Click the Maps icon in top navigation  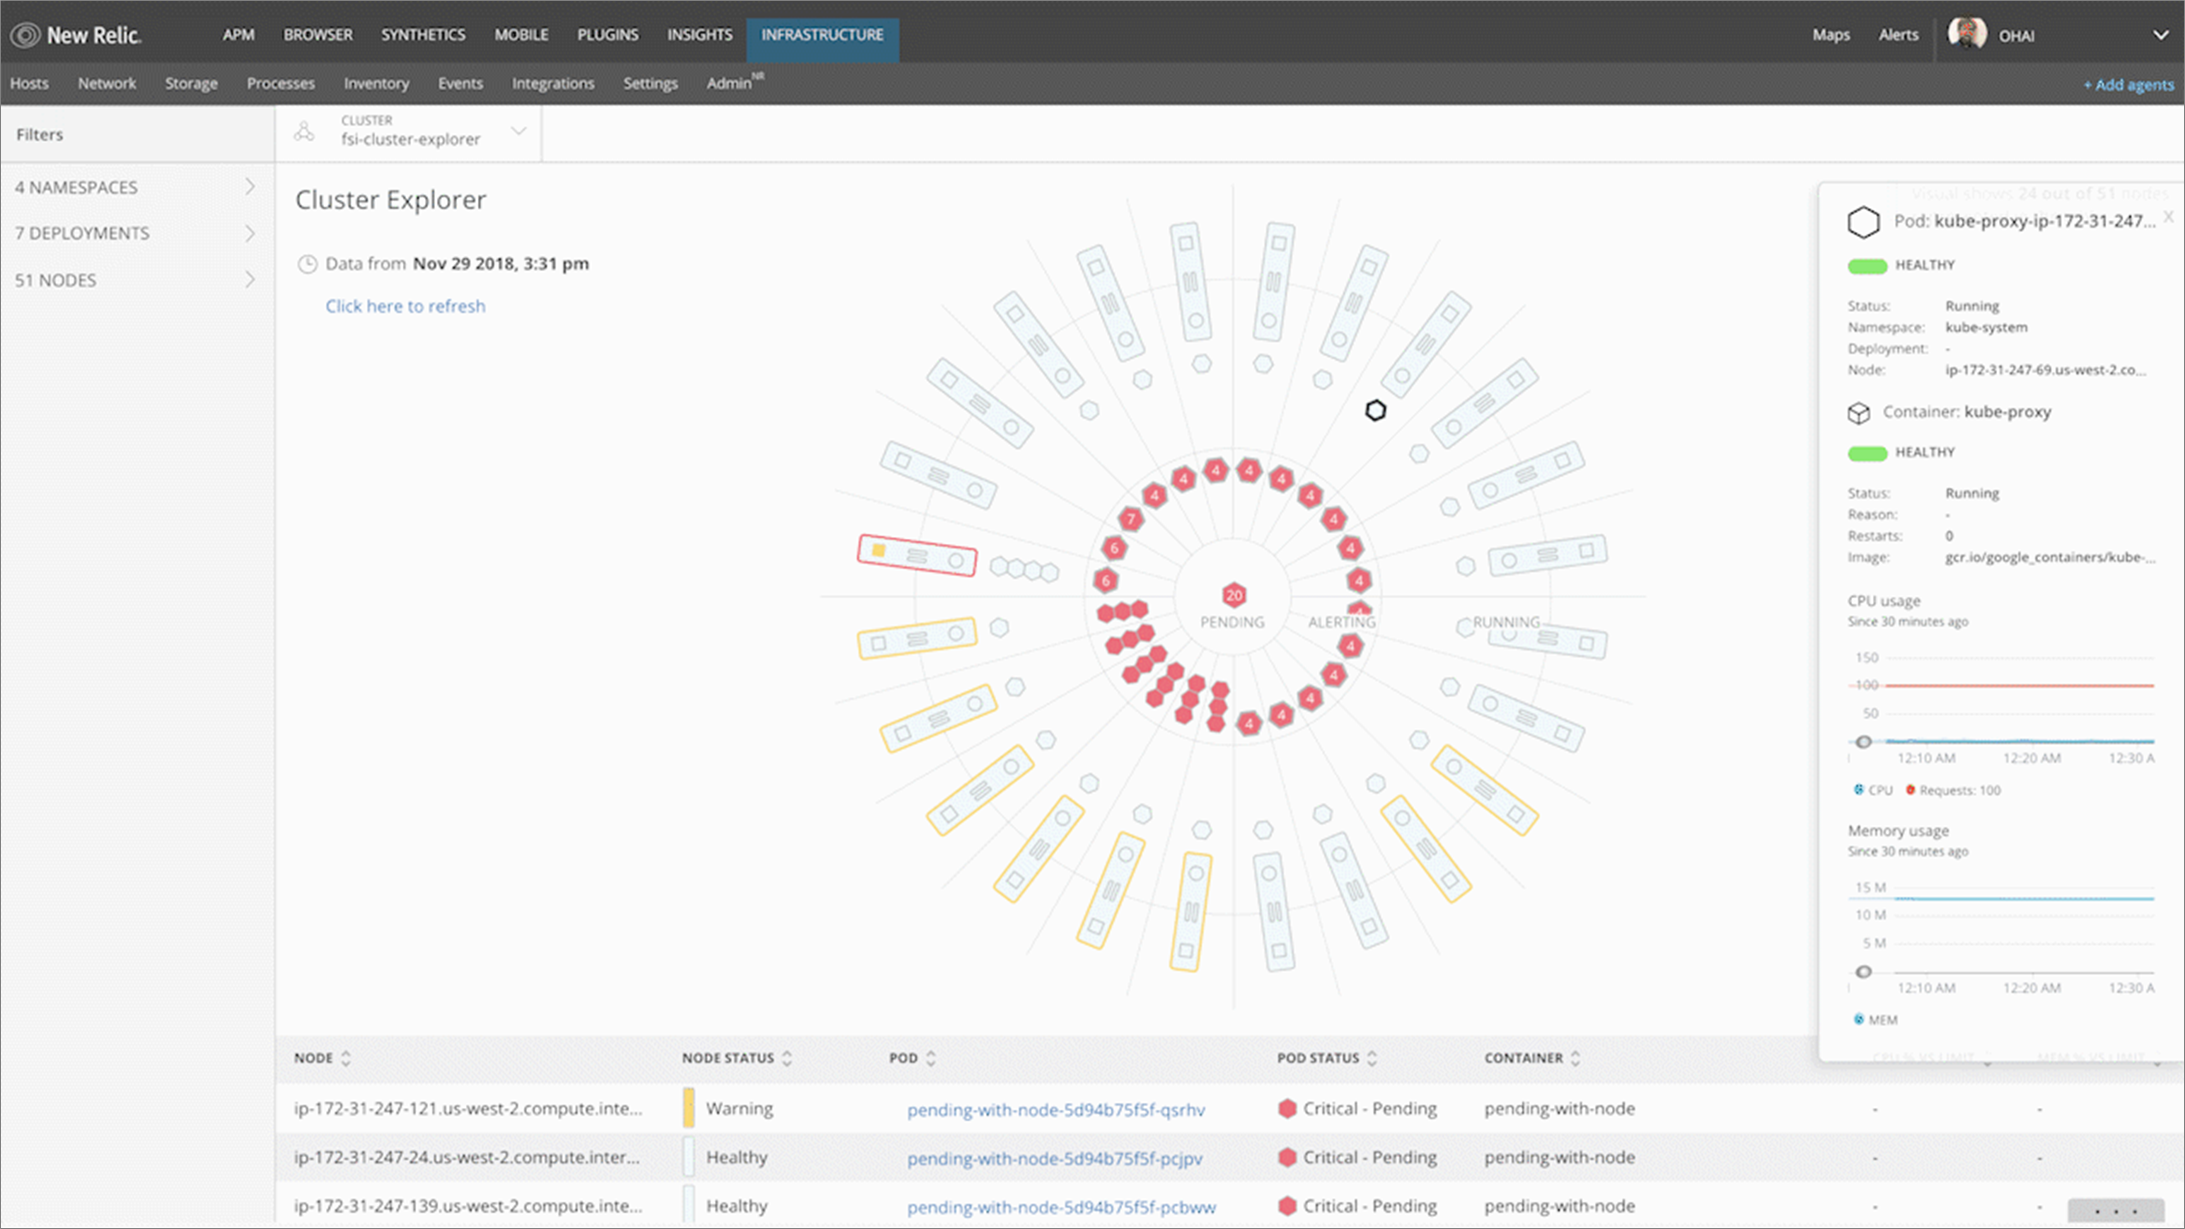coord(1831,33)
